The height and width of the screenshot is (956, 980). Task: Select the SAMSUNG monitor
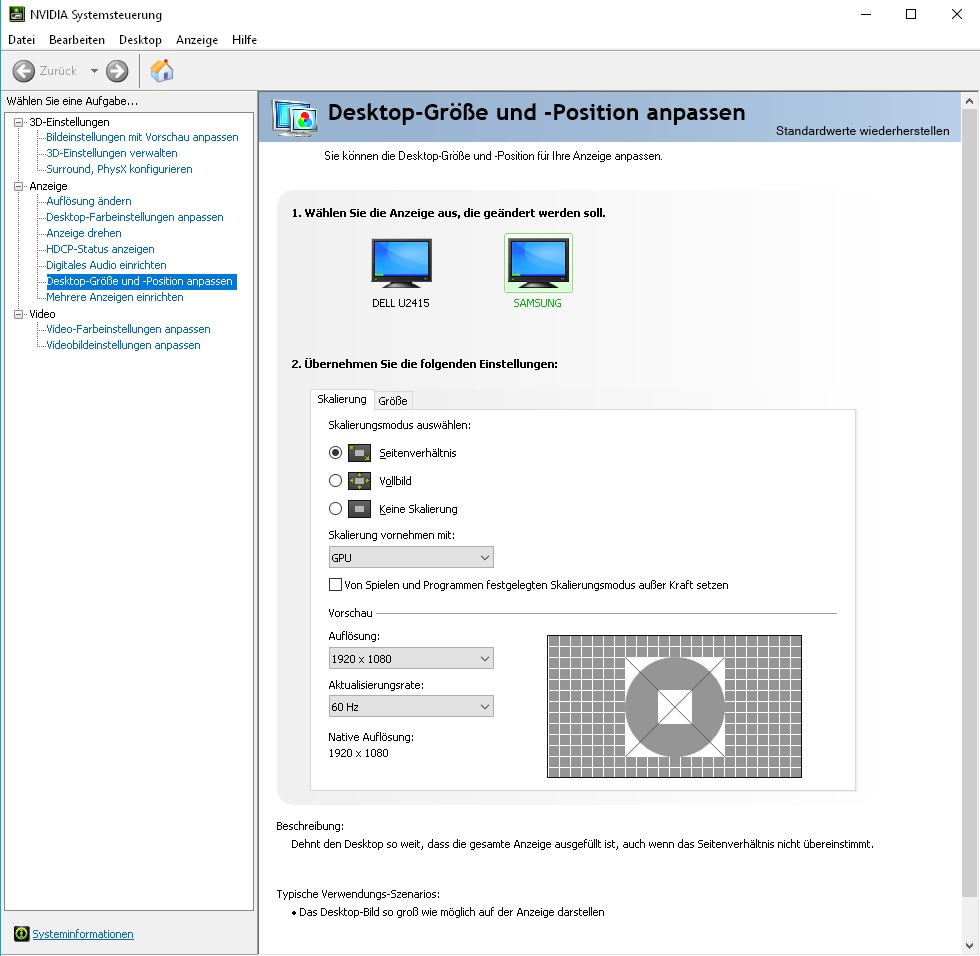(x=538, y=272)
